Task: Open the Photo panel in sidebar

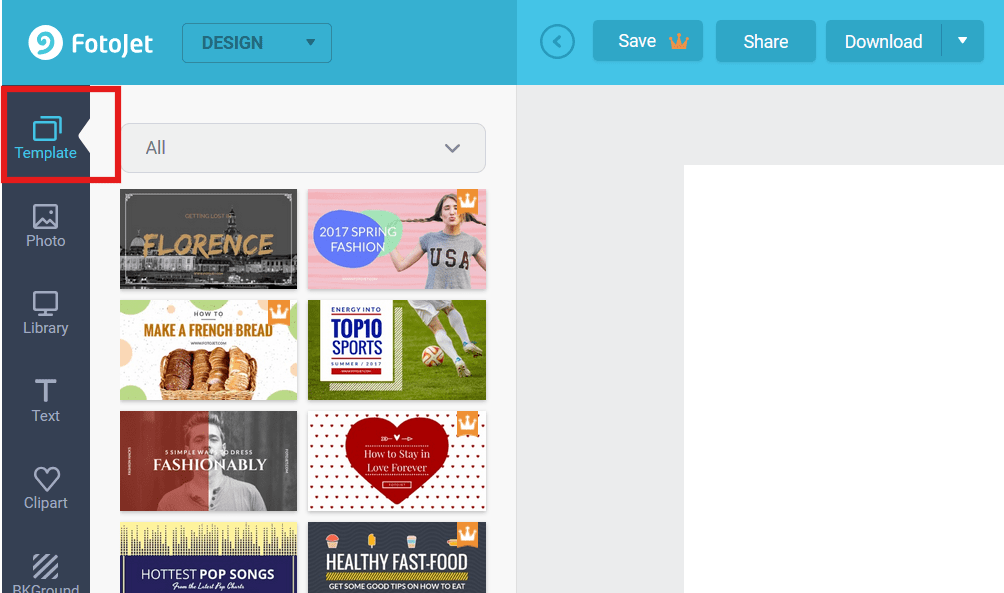Action: coord(46,226)
